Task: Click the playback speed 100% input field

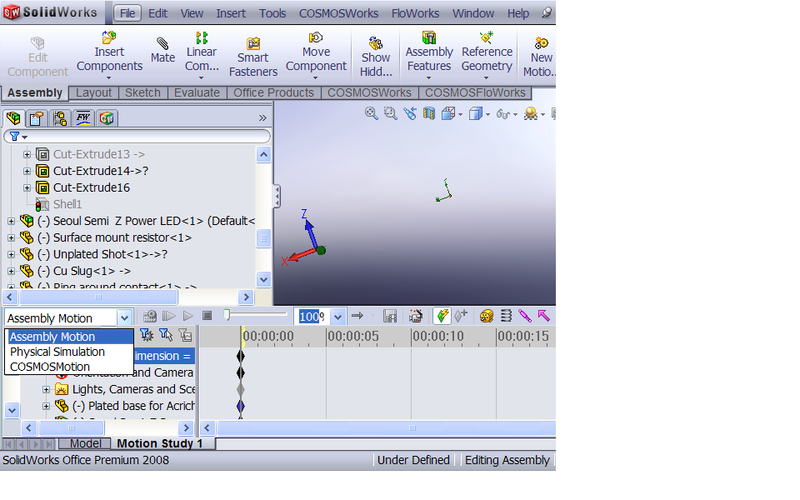Action: [x=311, y=317]
